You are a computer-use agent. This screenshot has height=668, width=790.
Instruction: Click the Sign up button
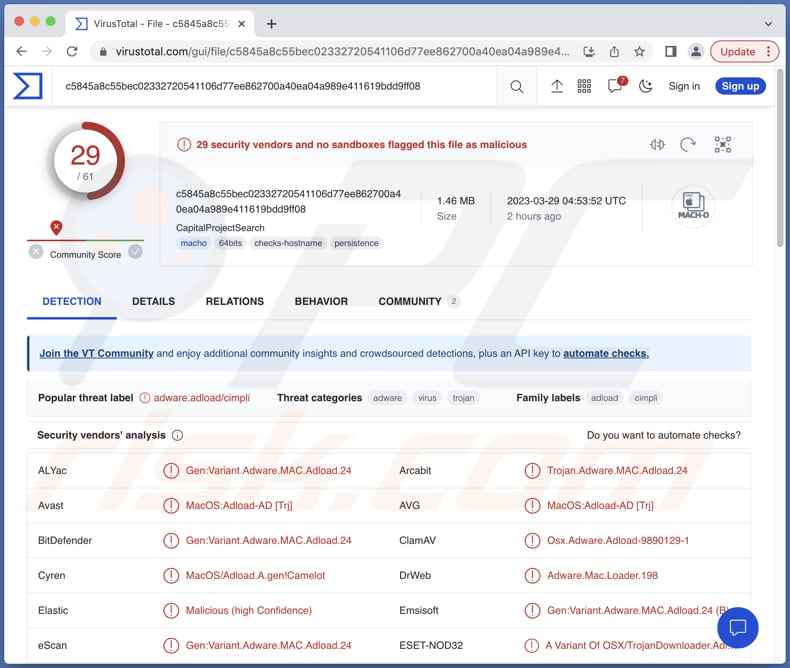coord(740,86)
